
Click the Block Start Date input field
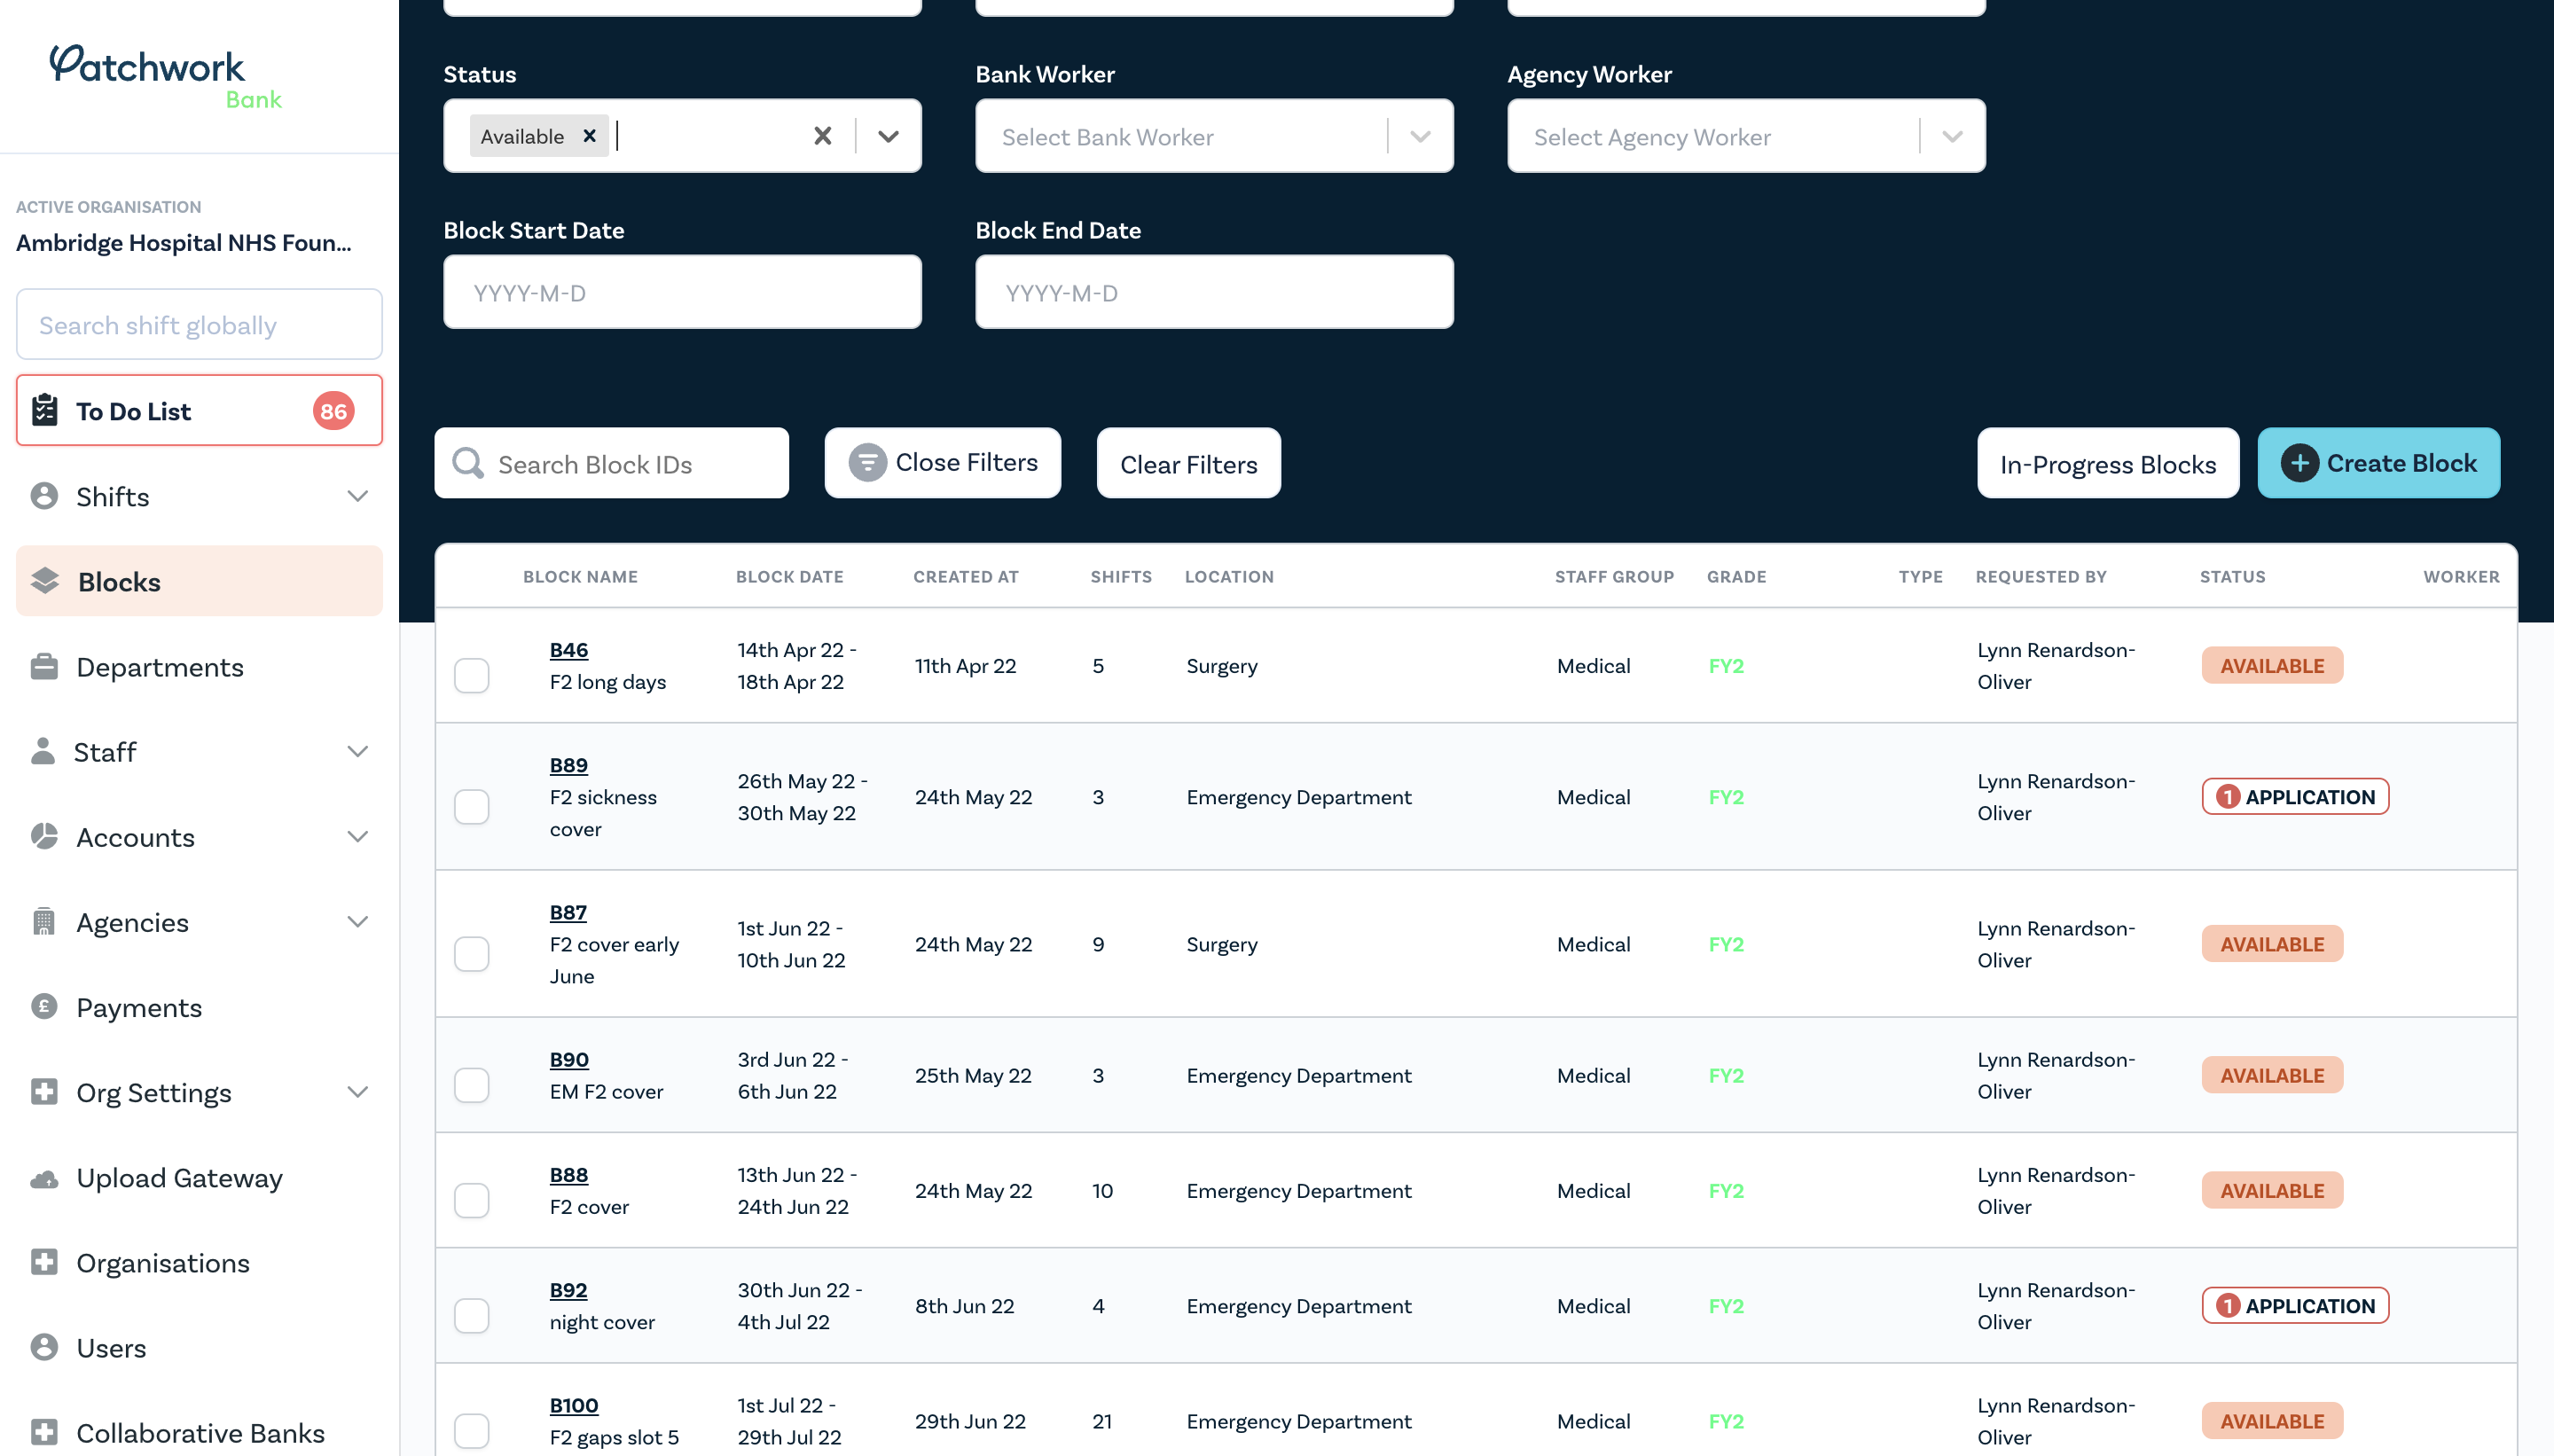tap(682, 291)
